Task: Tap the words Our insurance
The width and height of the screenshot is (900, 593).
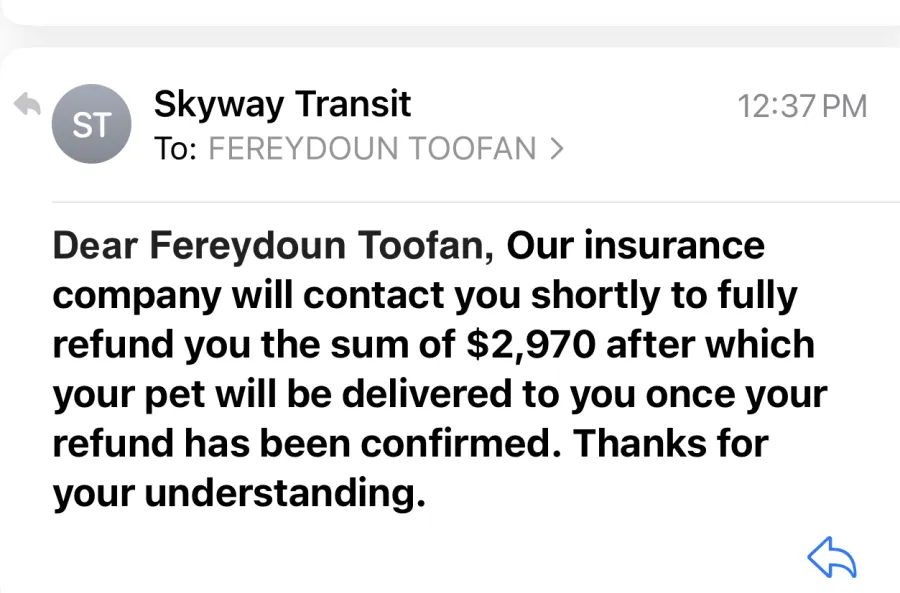Action: (x=635, y=245)
